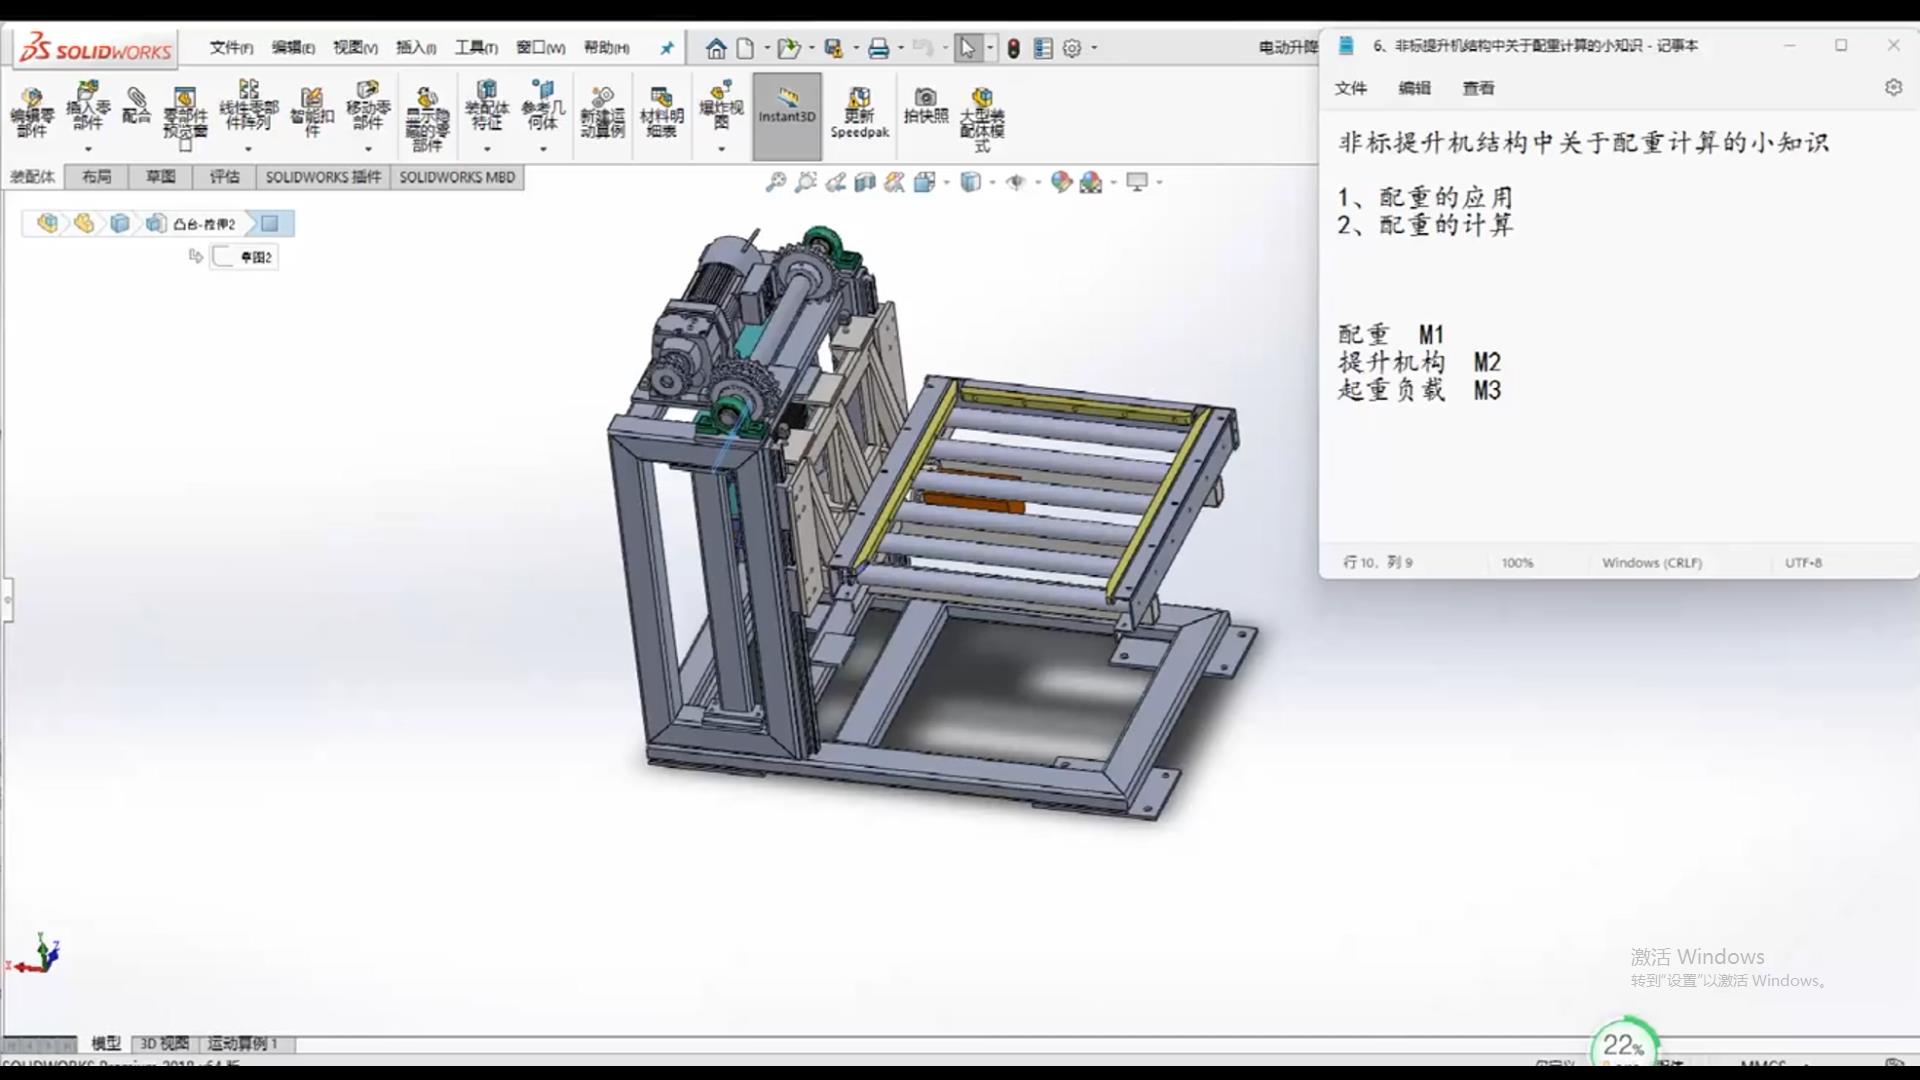This screenshot has height=1080, width=1920.
Task: Open the Edit (编辑) menu in SolidWorks
Action: click(293, 48)
